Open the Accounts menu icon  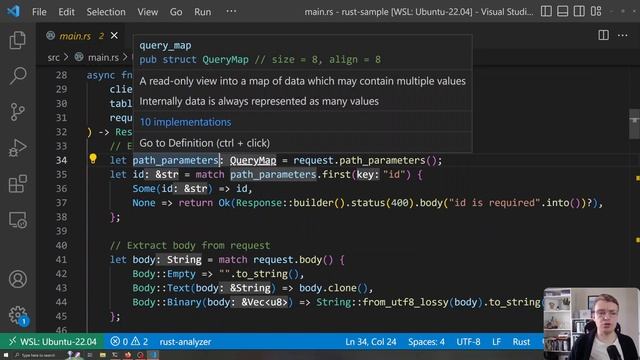pos(18,279)
